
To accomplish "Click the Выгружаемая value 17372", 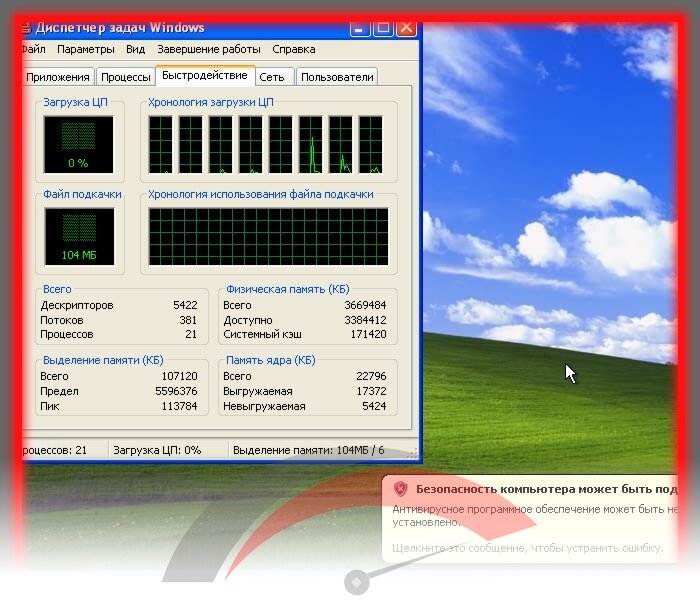I will click(371, 391).
